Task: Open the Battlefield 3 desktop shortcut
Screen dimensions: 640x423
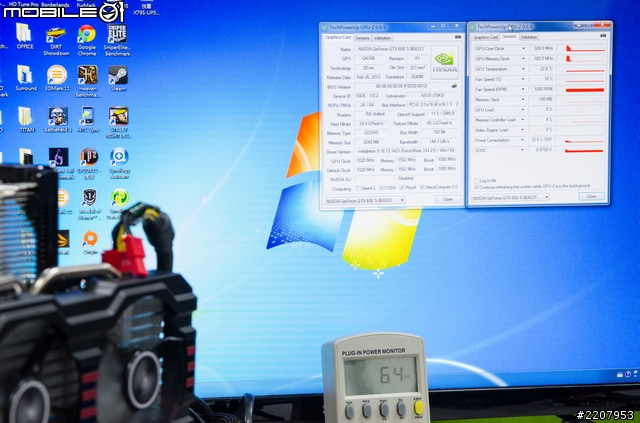Action: (x=58, y=119)
